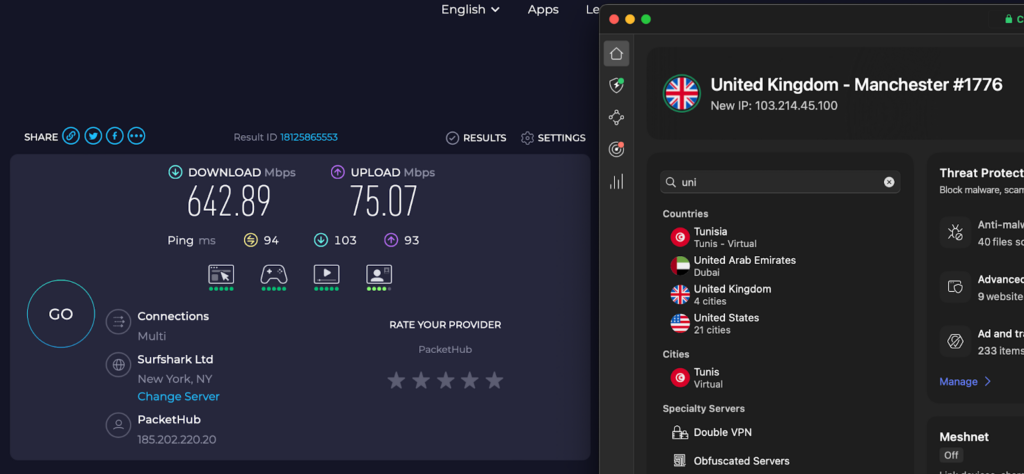Open NordVPN Threat Protection shield icon
1024x474 pixels.
tap(616, 86)
